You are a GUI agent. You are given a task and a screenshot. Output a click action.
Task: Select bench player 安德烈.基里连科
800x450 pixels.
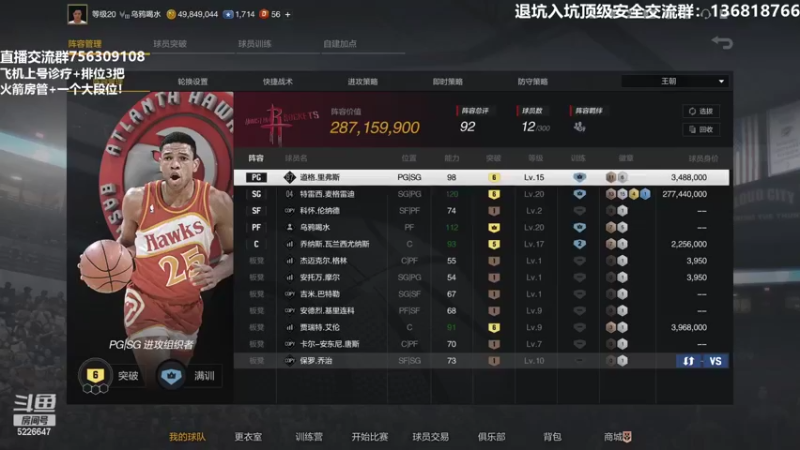pyautogui.click(x=481, y=311)
